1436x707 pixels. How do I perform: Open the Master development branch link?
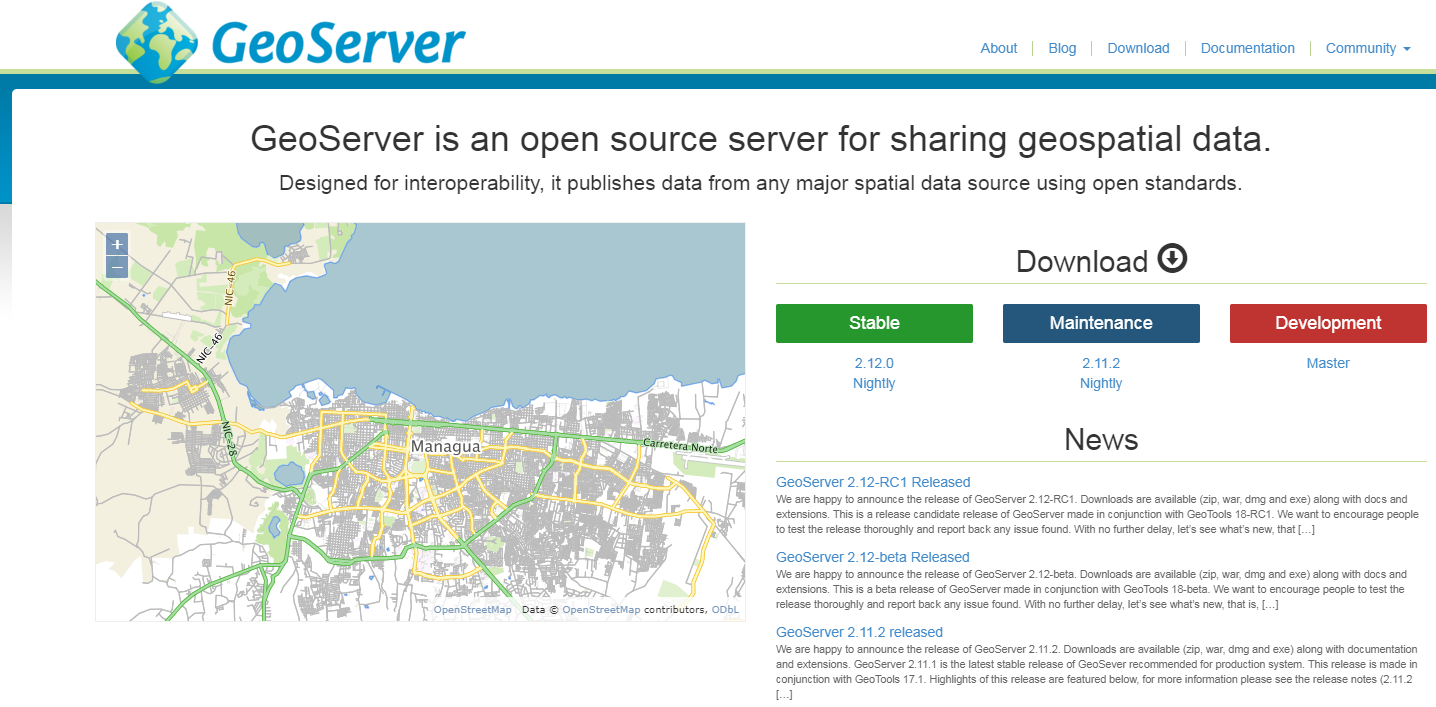pos(1328,363)
